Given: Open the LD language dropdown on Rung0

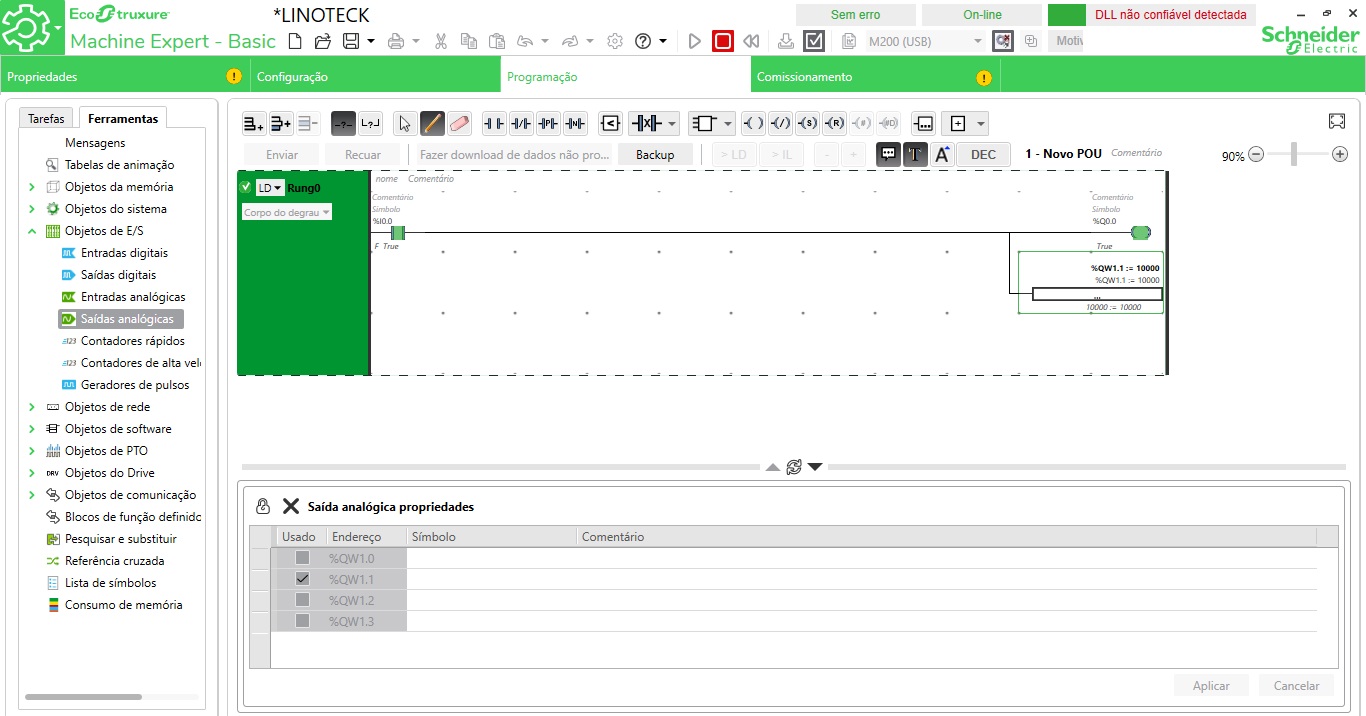Looking at the screenshot, I should (270, 188).
